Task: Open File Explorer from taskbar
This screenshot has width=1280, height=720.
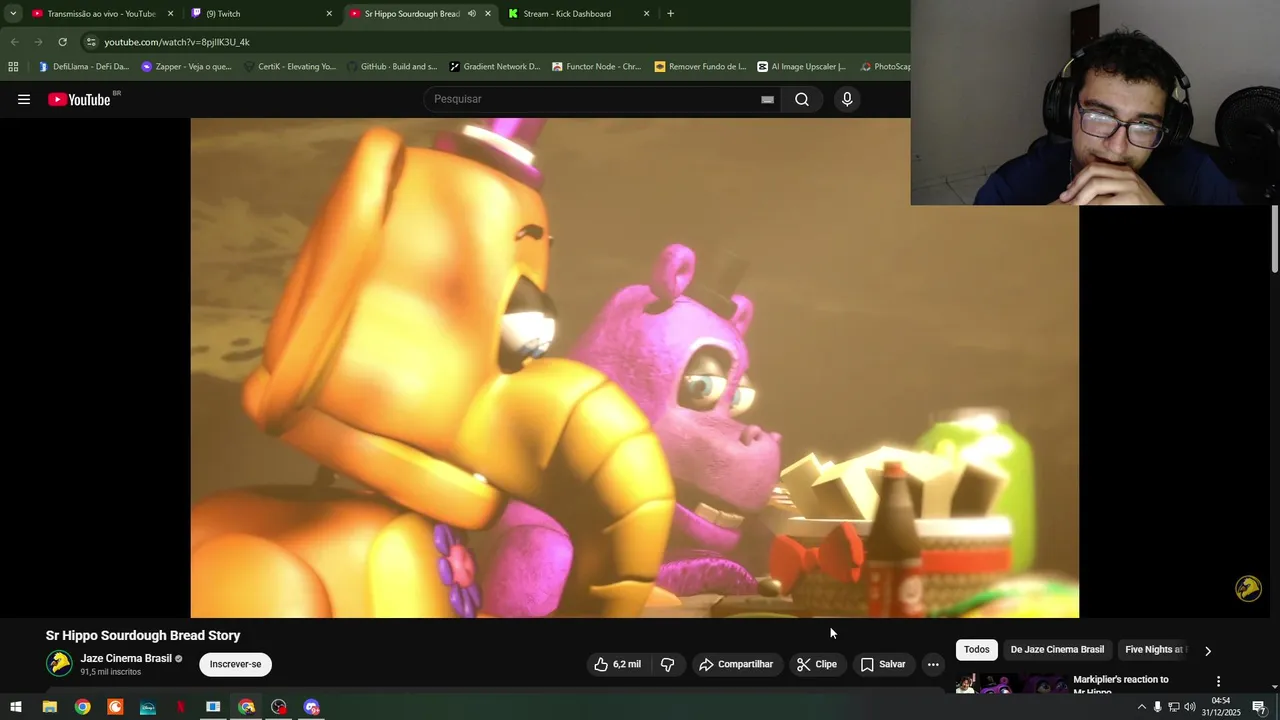Action: pos(49,707)
